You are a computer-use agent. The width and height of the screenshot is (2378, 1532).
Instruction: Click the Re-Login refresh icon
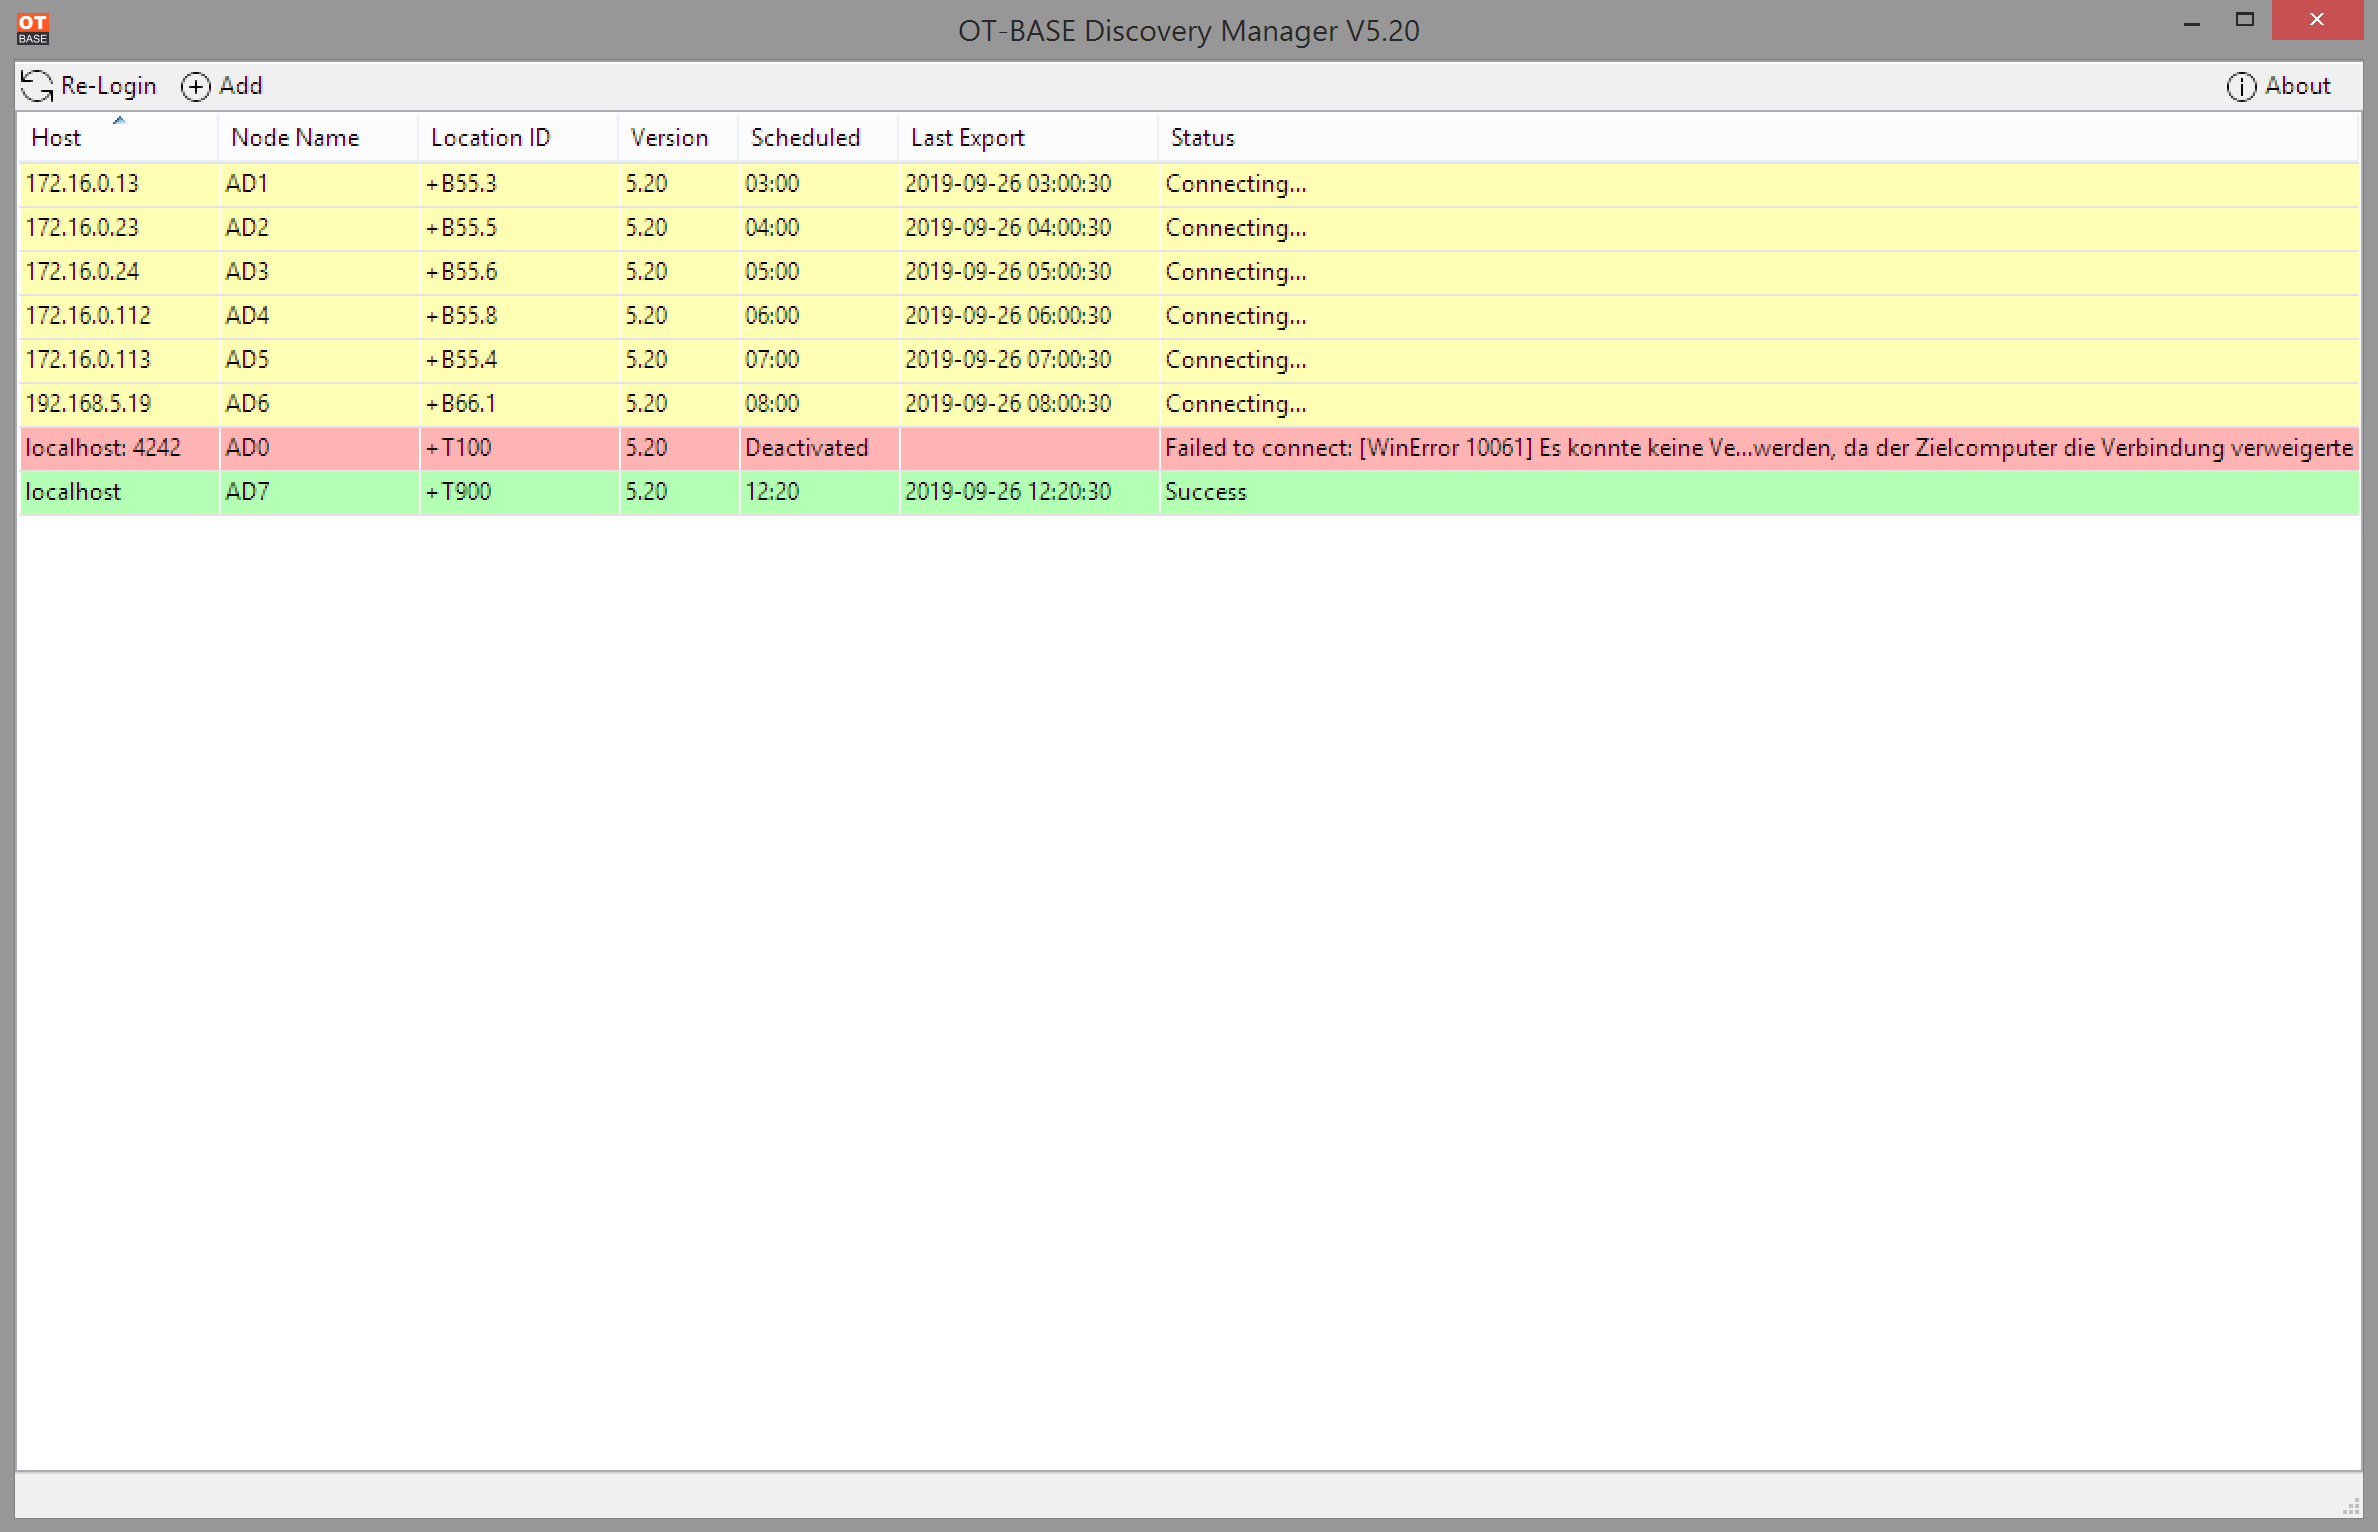coord(37,86)
